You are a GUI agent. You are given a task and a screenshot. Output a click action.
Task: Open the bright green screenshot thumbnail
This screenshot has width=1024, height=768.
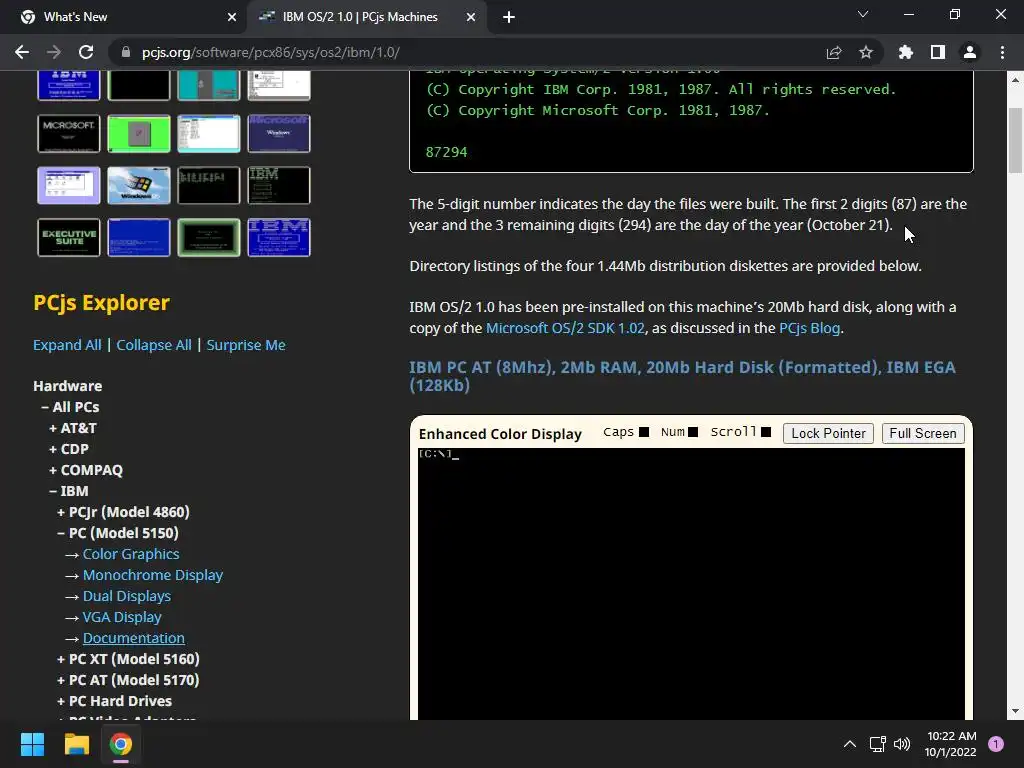click(139, 133)
